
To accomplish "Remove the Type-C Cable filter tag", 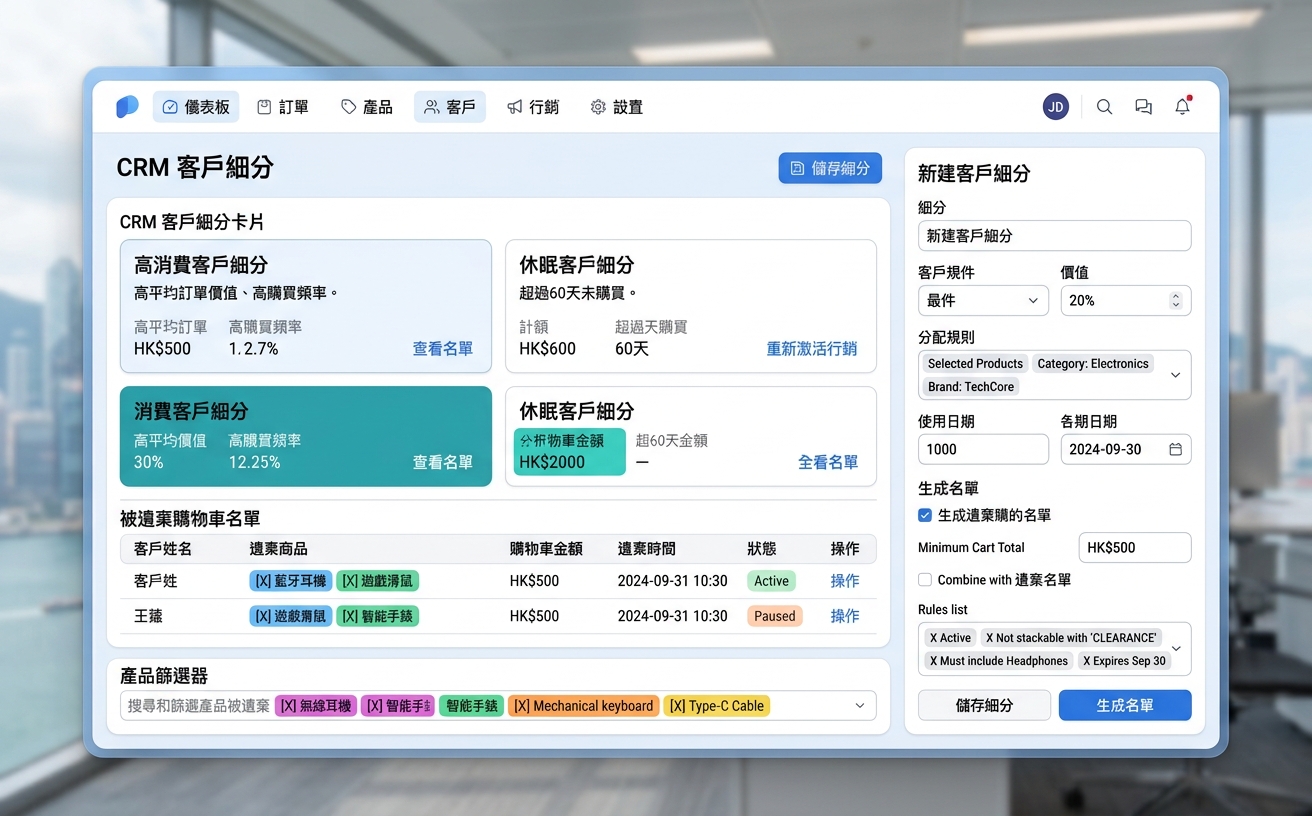I will (677, 706).
